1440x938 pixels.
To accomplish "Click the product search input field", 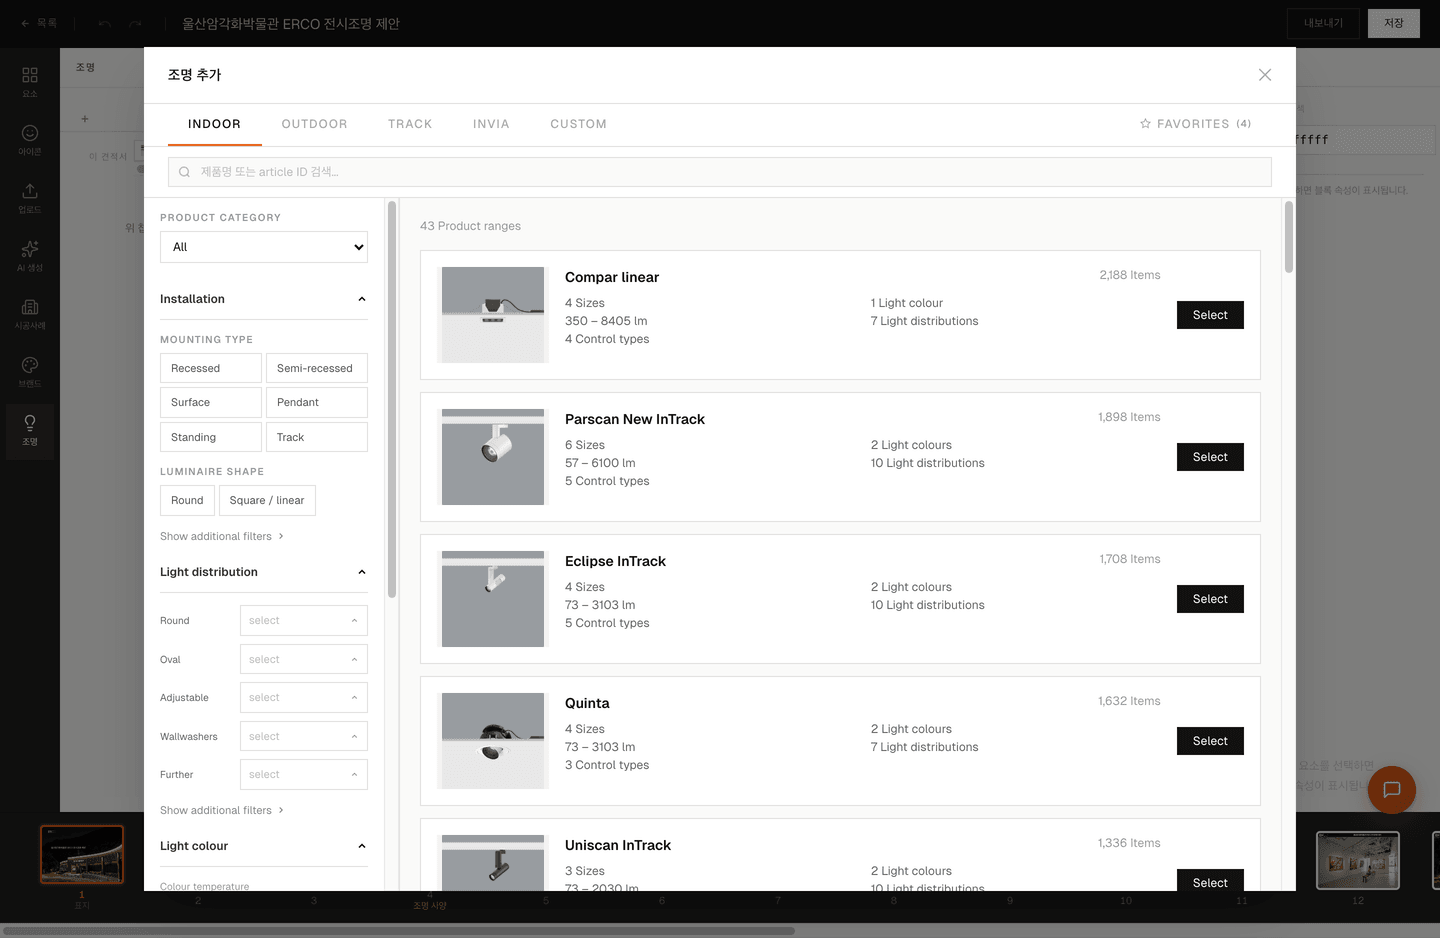I will point(720,172).
